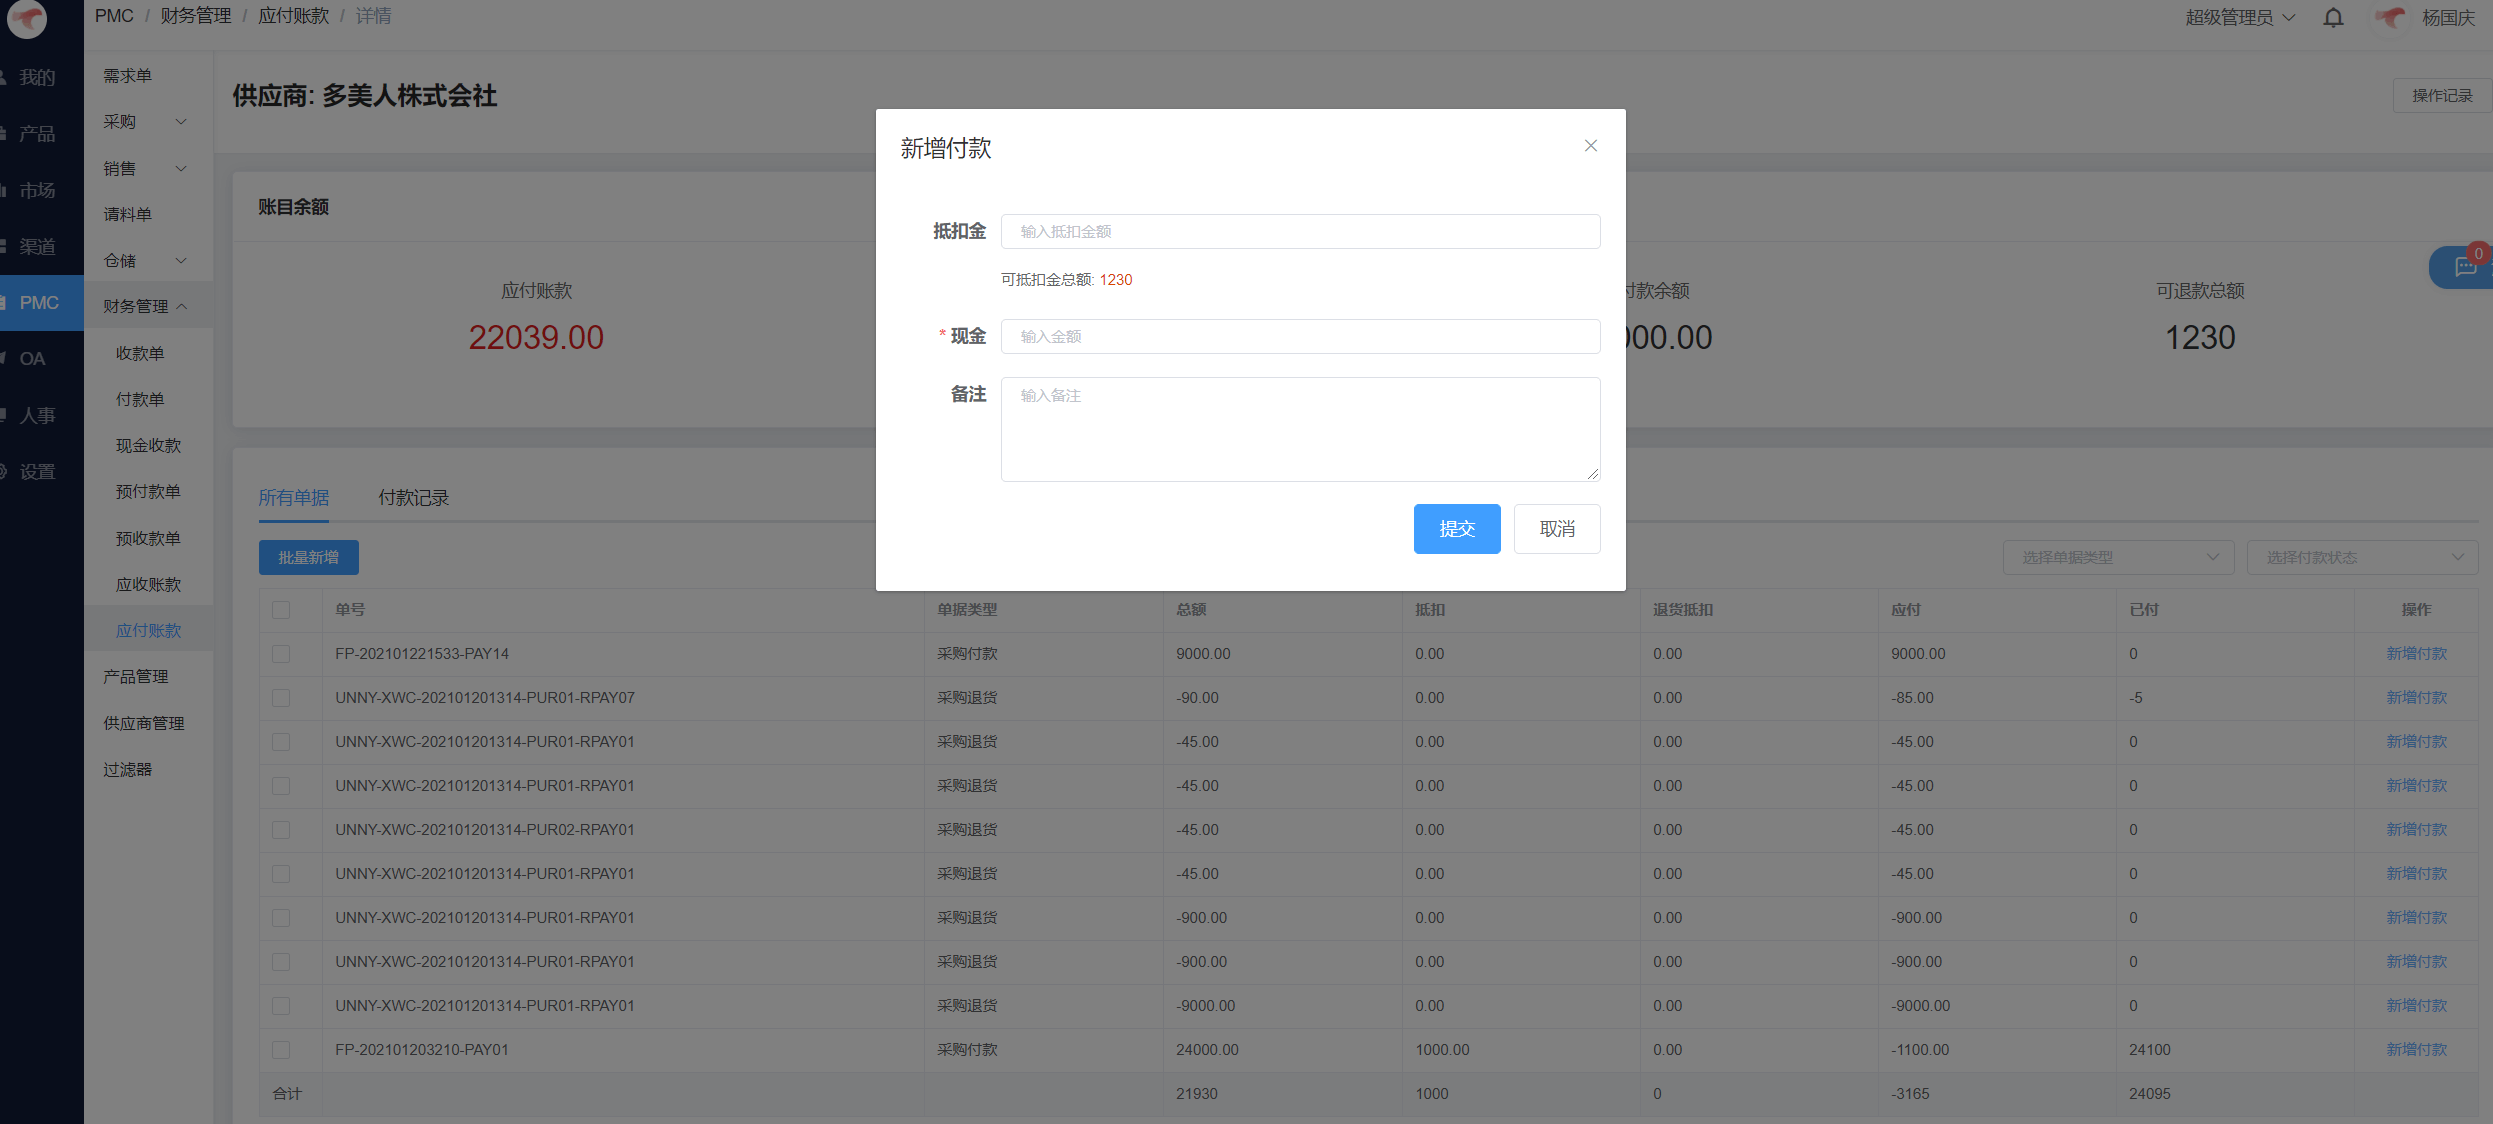Open 设置 in the dark sidebar
Image resolution: width=2493 pixels, height=1124 pixels.
coord(37,471)
